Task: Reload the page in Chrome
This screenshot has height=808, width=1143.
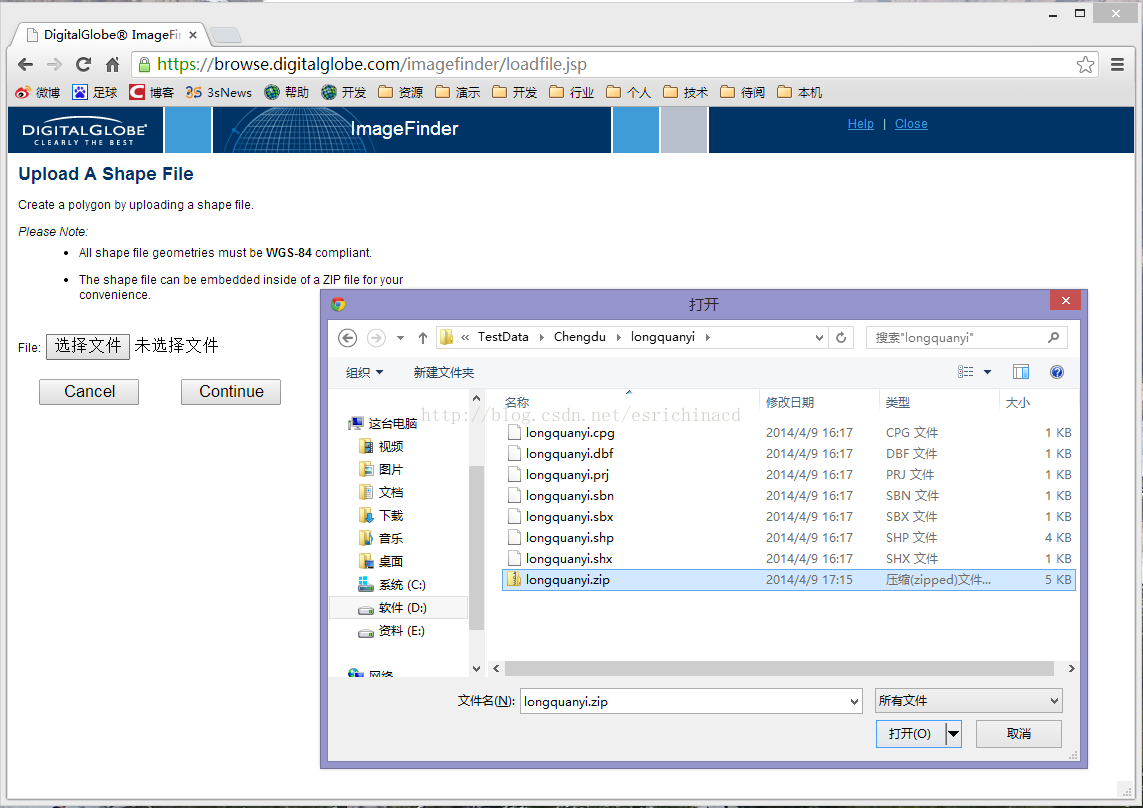Action: coord(83,64)
